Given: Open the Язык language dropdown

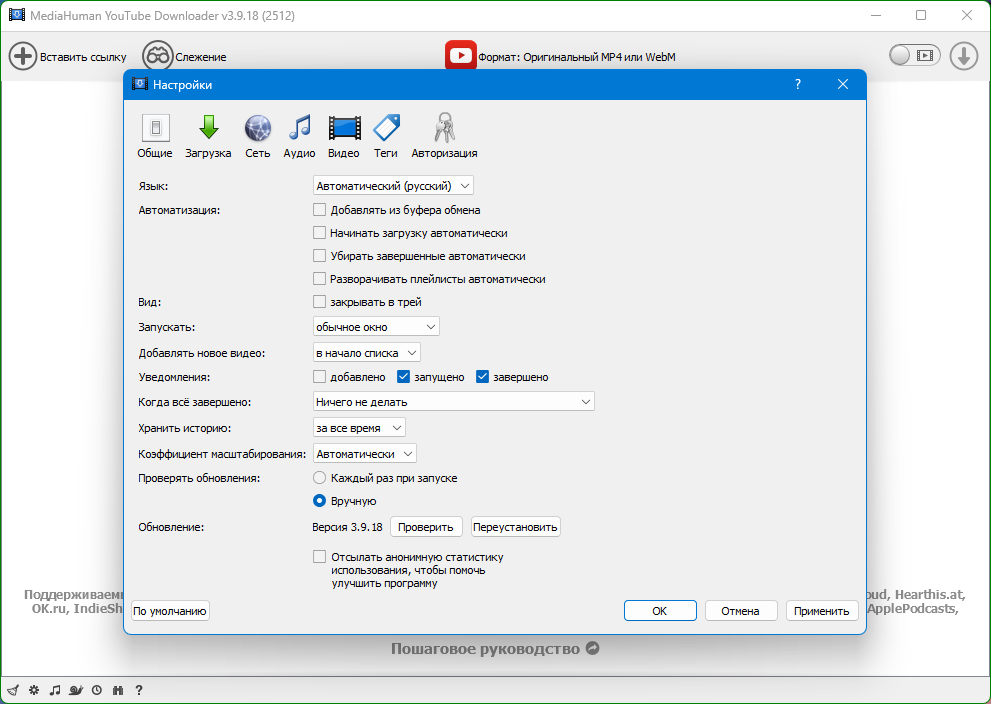Looking at the screenshot, I should coord(393,186).
